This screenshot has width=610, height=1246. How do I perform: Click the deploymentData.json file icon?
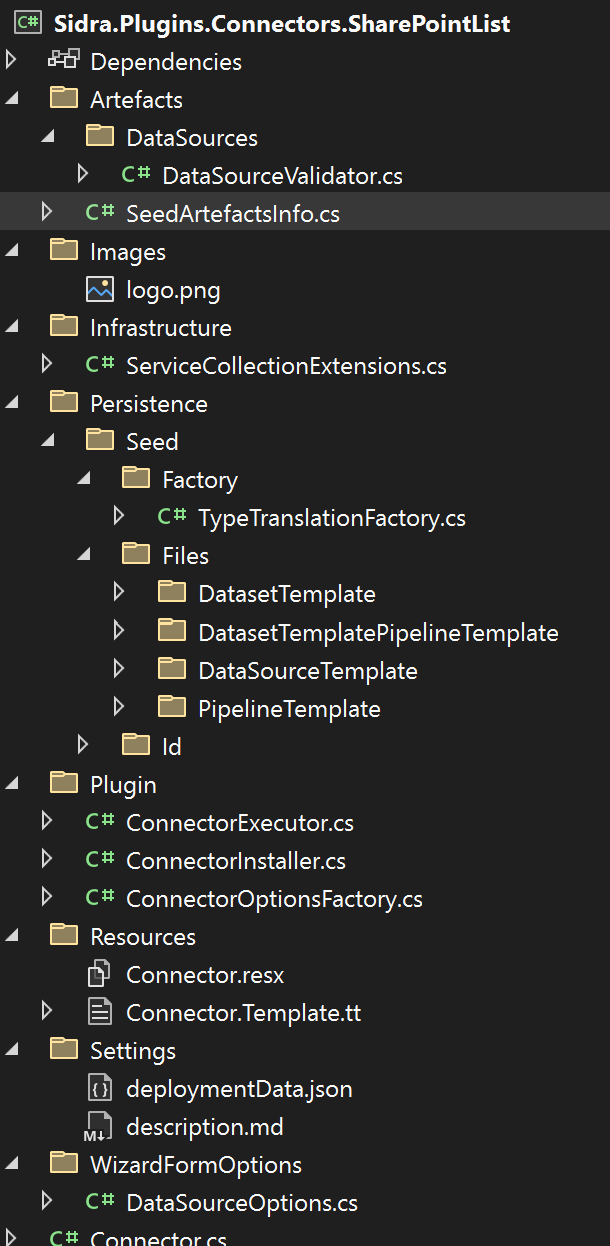click(100, 1089)
